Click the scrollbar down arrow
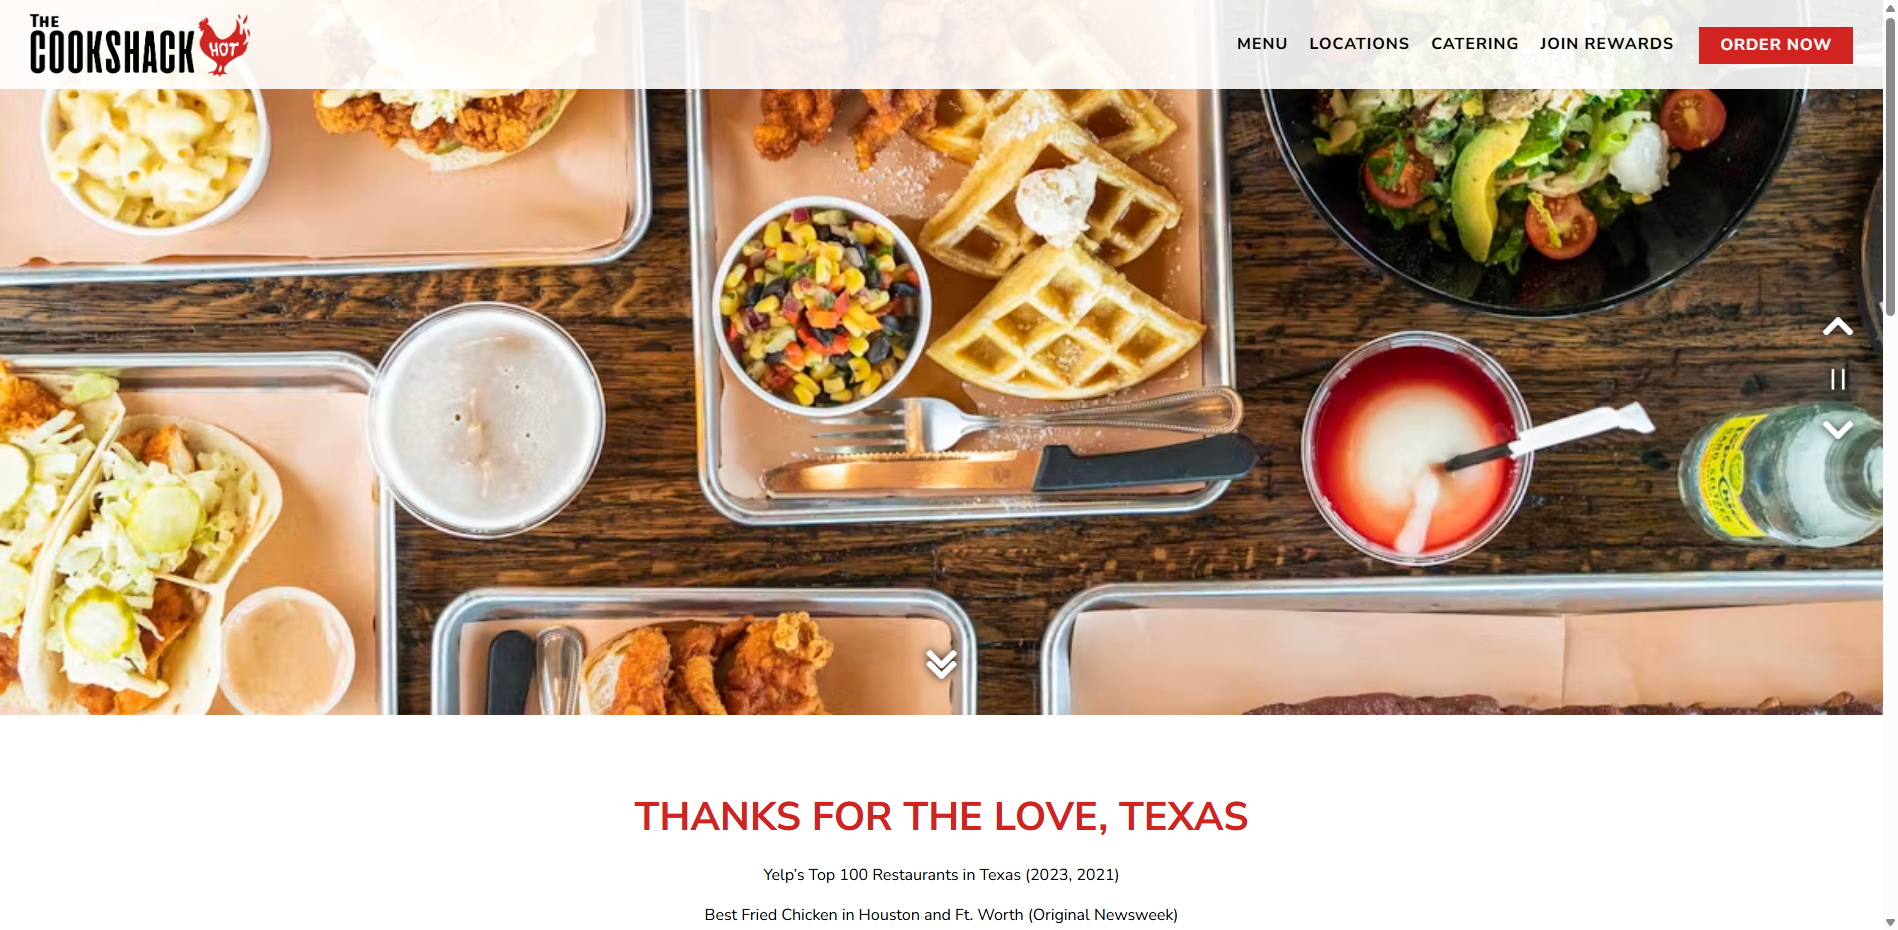1898x930 pixels. [1890, 922]
